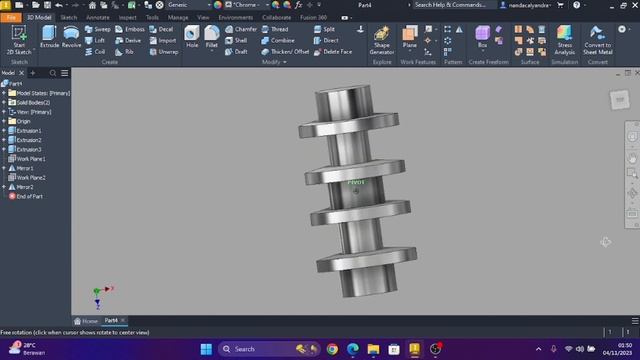This screenshot has height=360, width=640.
Task: Apply the Shell tool
Action: point(236,40)
